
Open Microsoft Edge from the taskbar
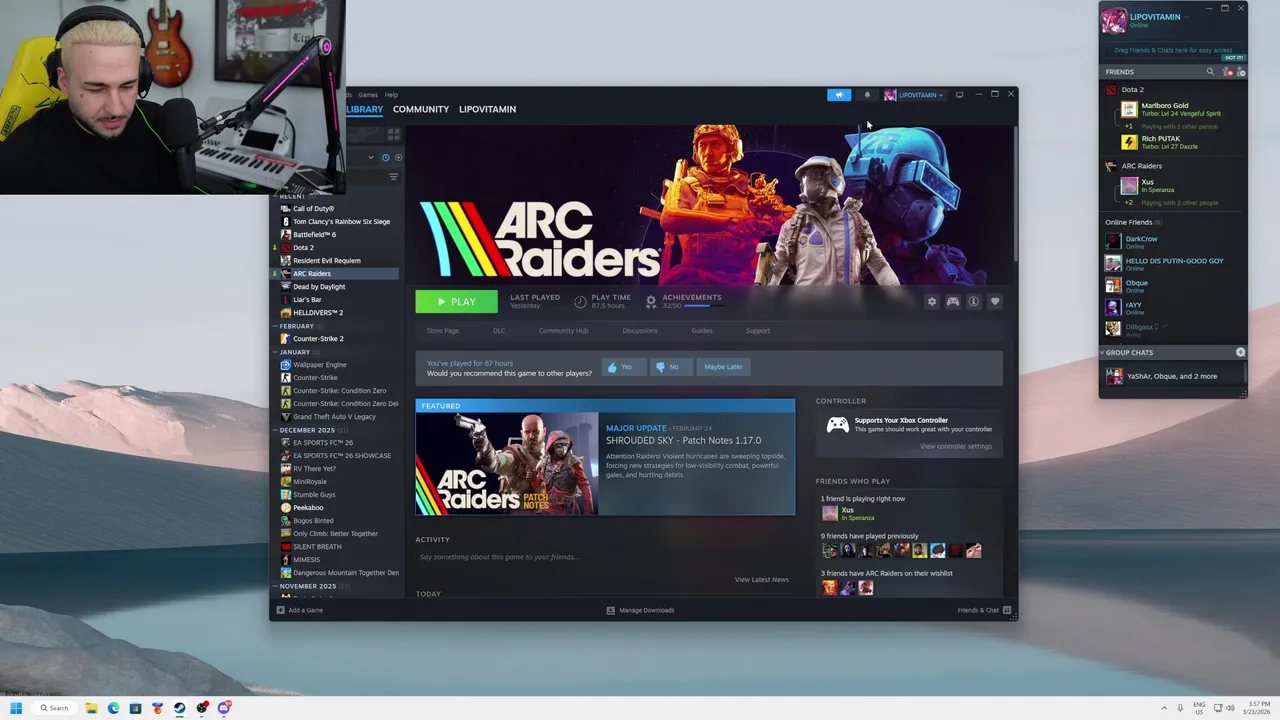click(x=113, y=708)
